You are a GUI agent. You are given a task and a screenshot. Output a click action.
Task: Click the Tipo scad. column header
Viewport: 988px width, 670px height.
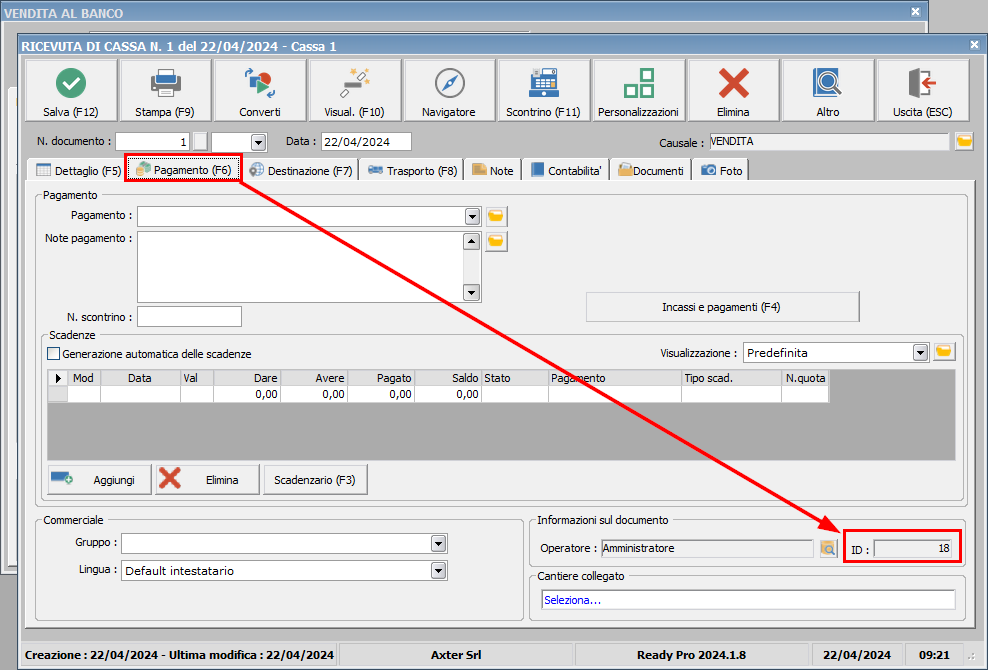[732, 378]
